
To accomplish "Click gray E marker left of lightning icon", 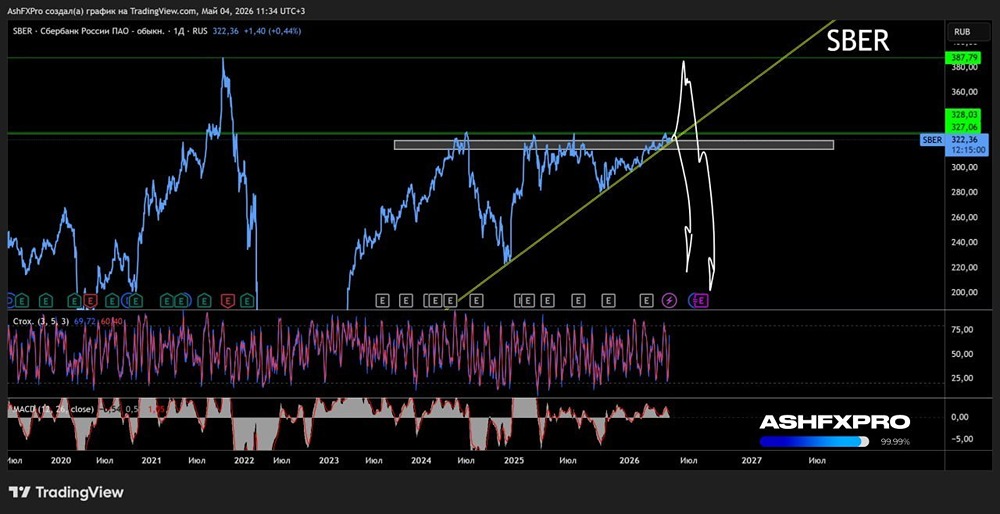I will 647,300.
